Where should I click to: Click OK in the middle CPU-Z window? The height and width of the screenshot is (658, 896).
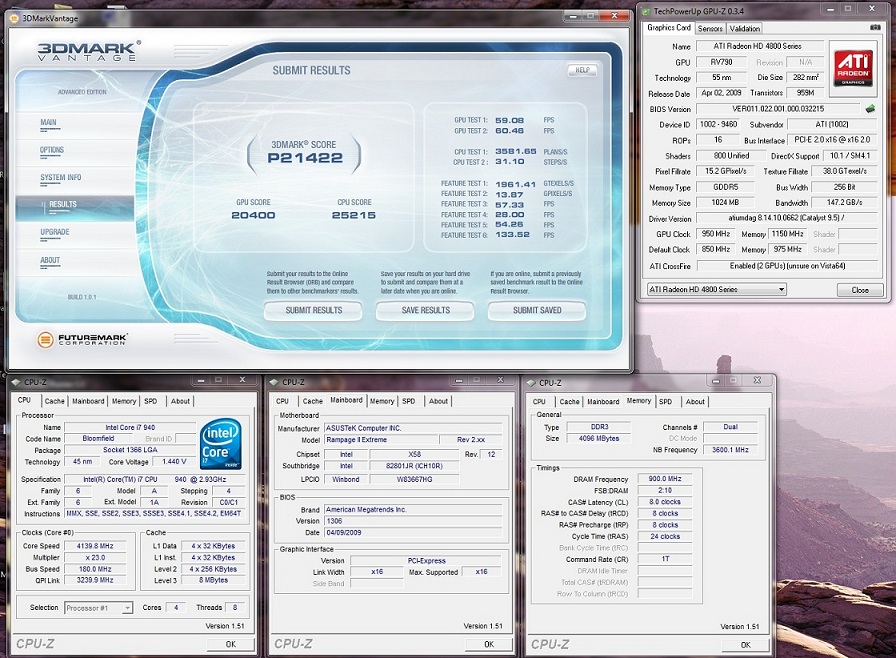click(489, 644)
